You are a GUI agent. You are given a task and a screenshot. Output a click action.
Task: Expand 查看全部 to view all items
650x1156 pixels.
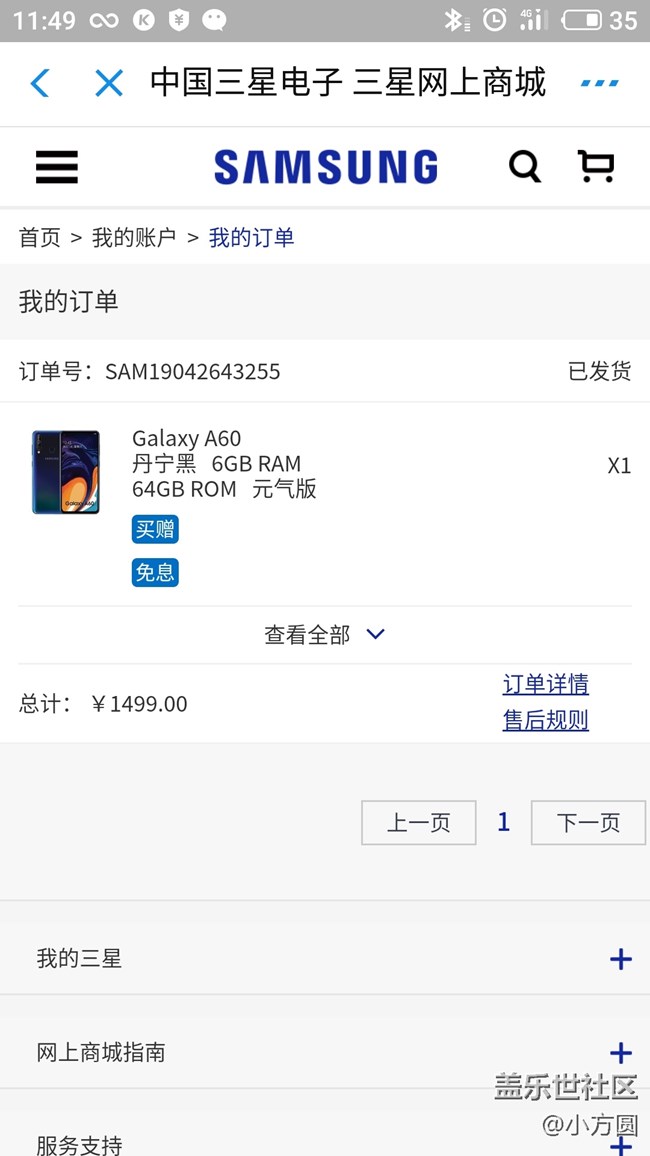tap(326, 634)
